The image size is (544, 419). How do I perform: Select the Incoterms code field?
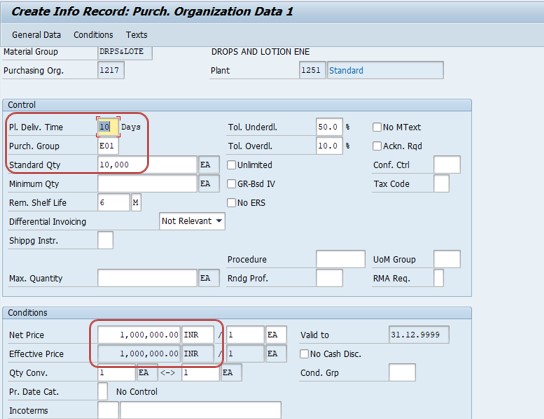[108, 410]
